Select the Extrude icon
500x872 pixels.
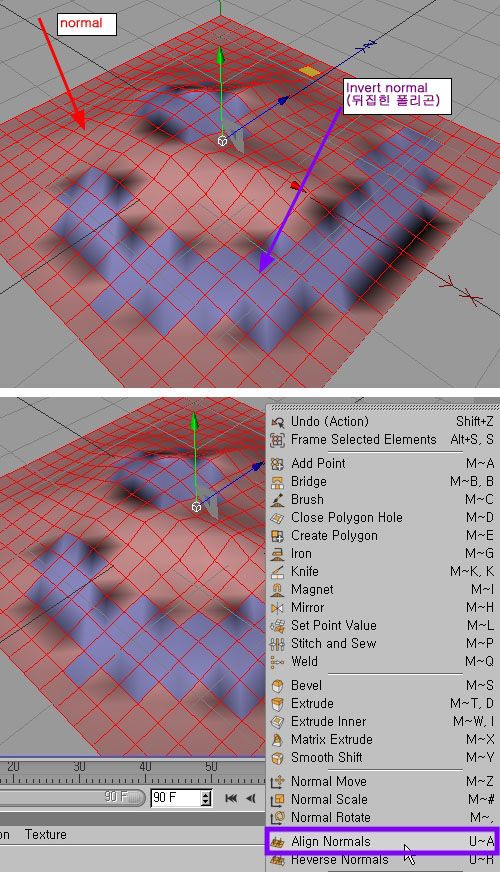tap(277, 703)
